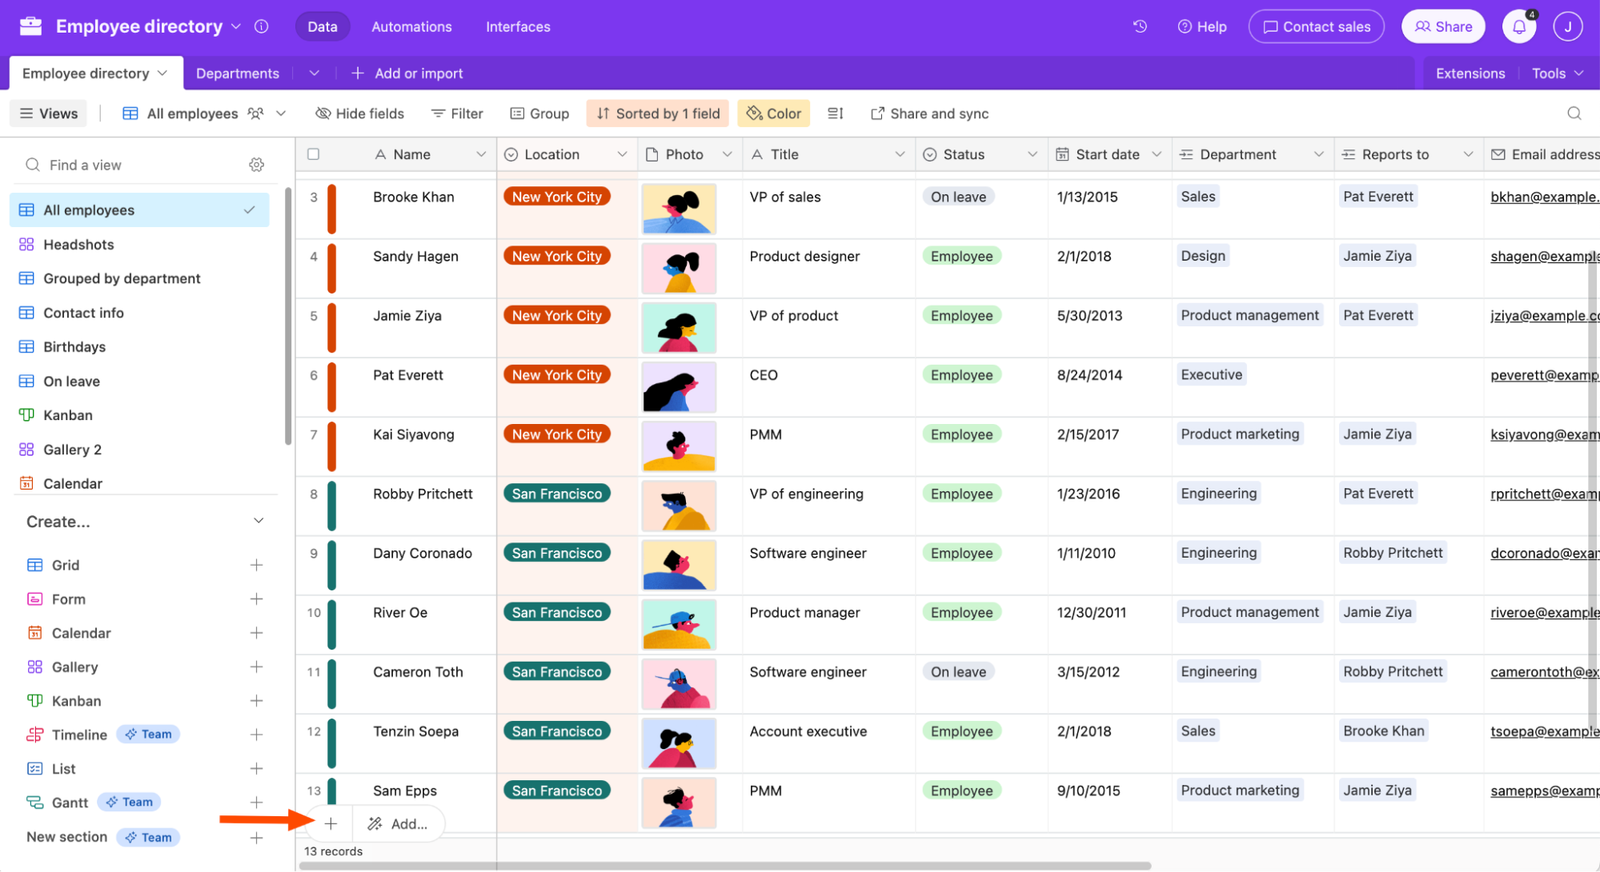Select the Hide fields option

(x=360, y=114)
